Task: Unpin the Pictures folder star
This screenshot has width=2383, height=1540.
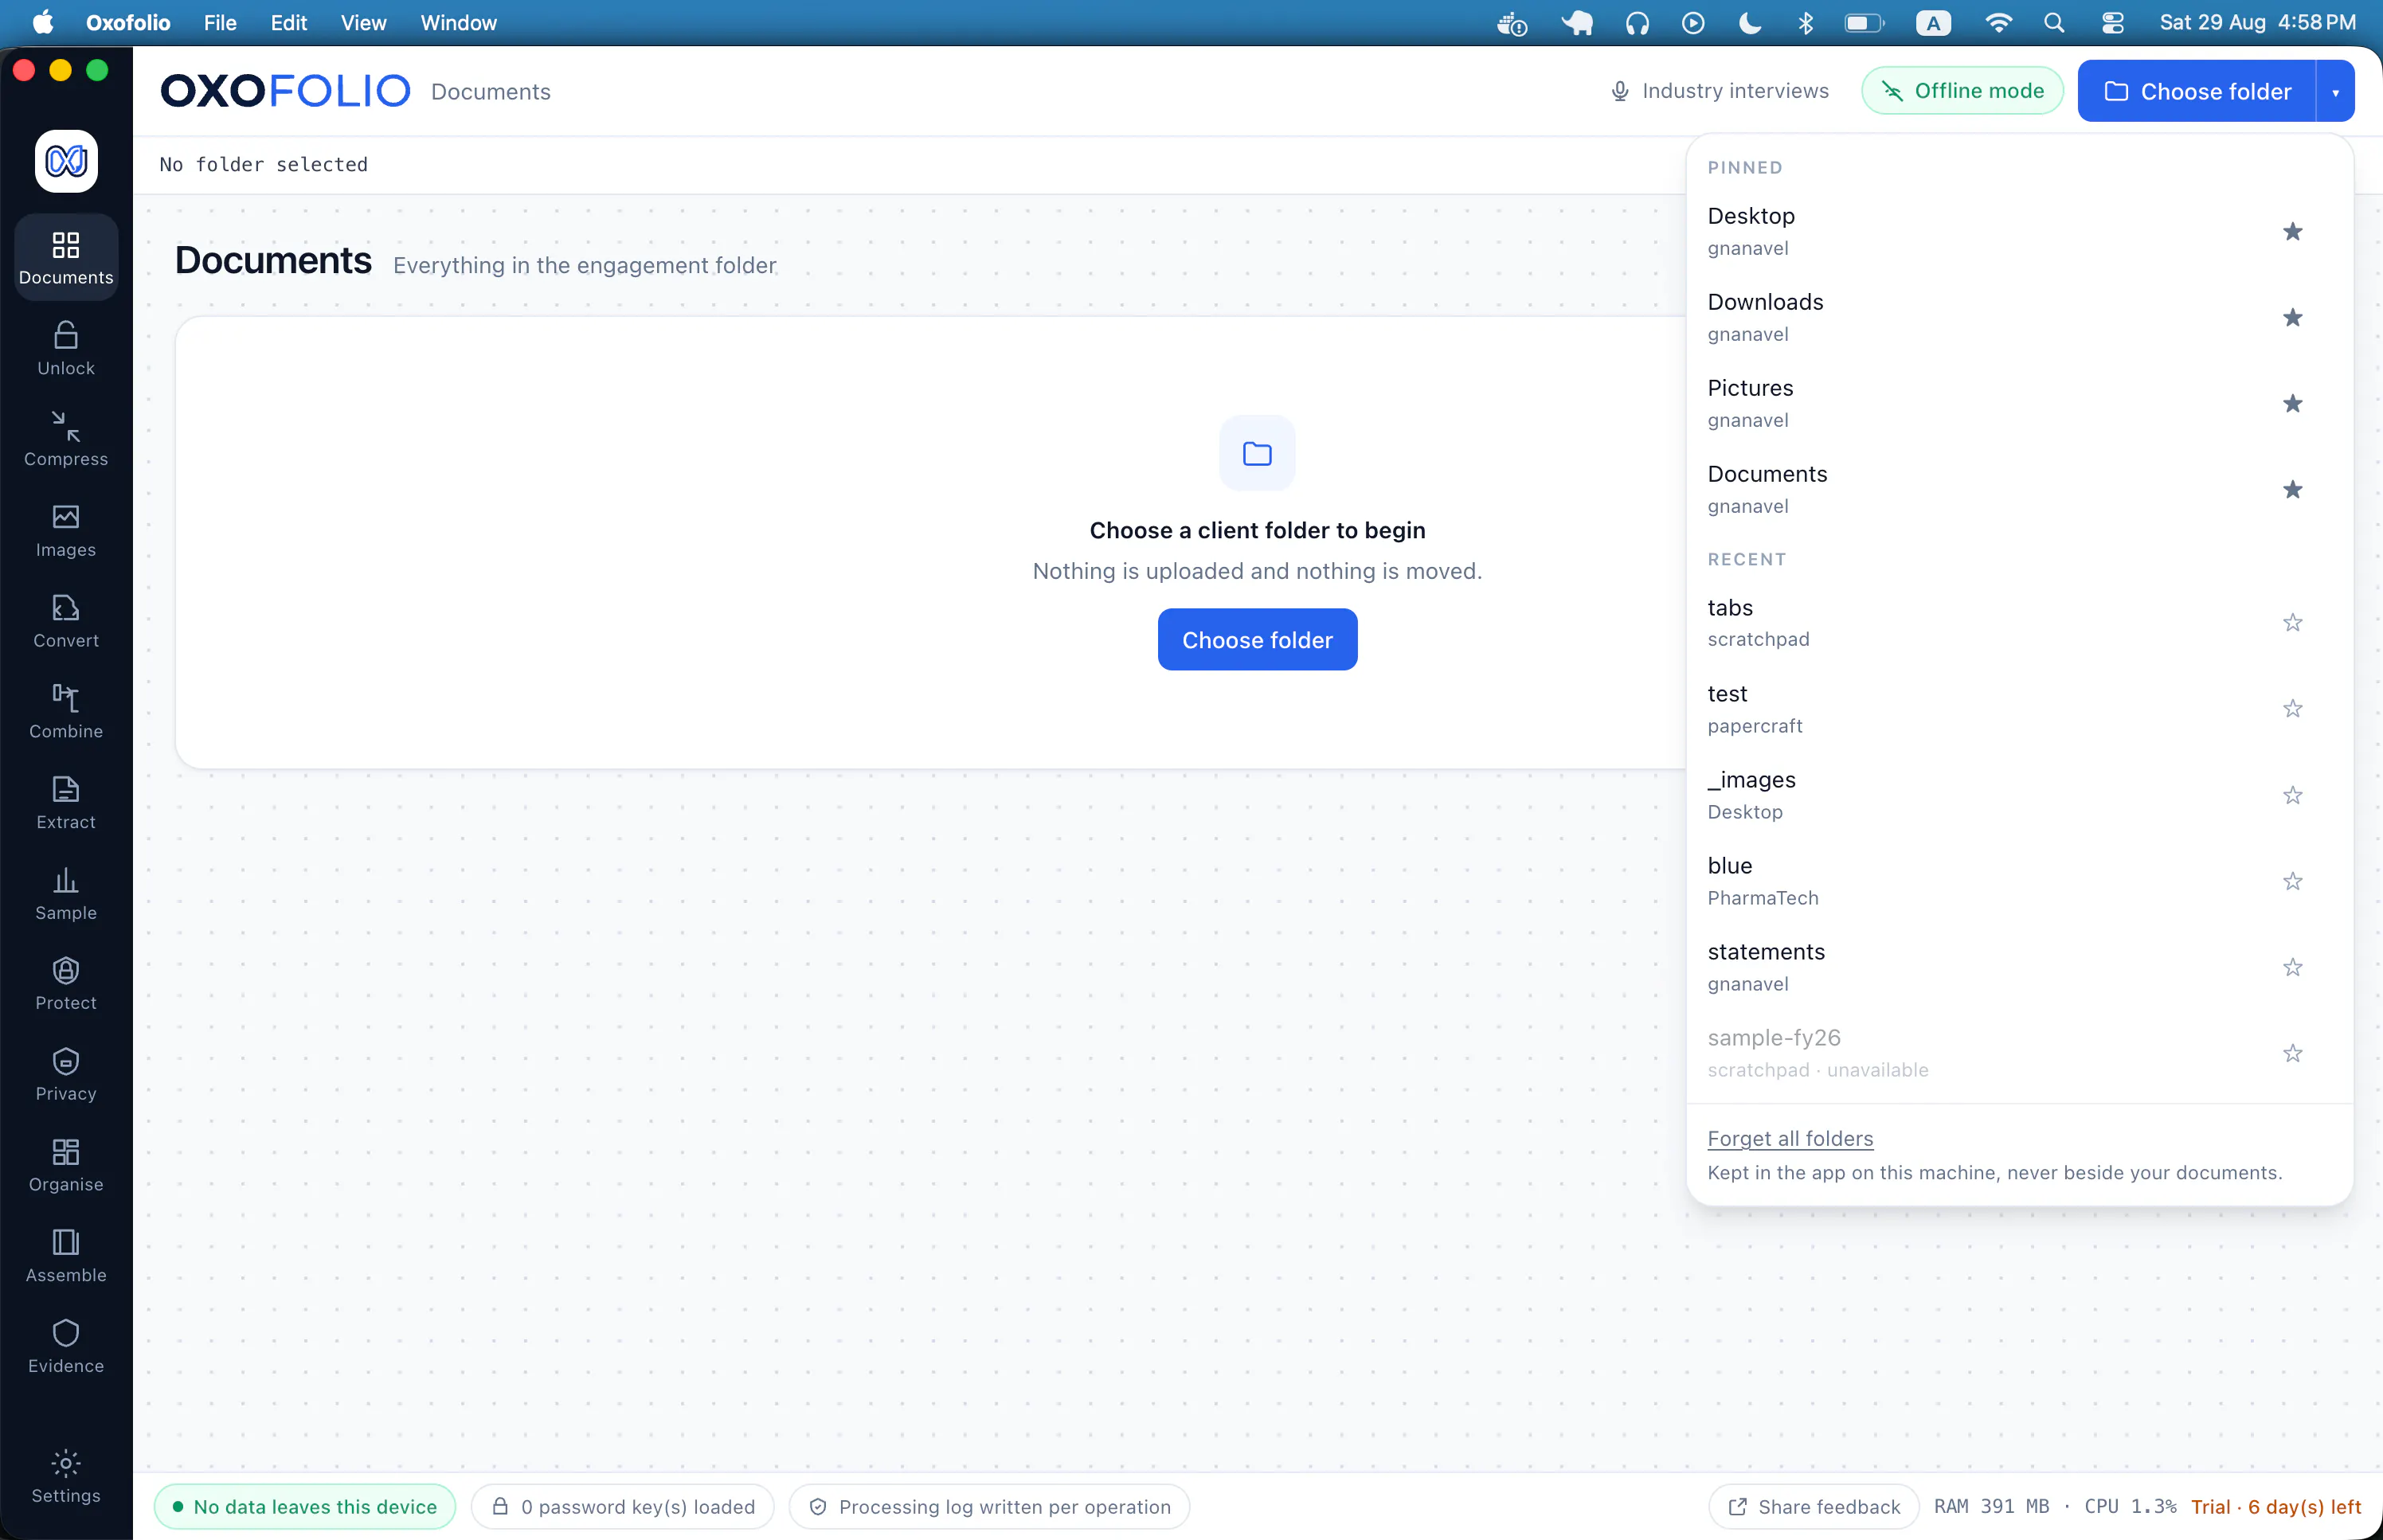Action: 2292,404
